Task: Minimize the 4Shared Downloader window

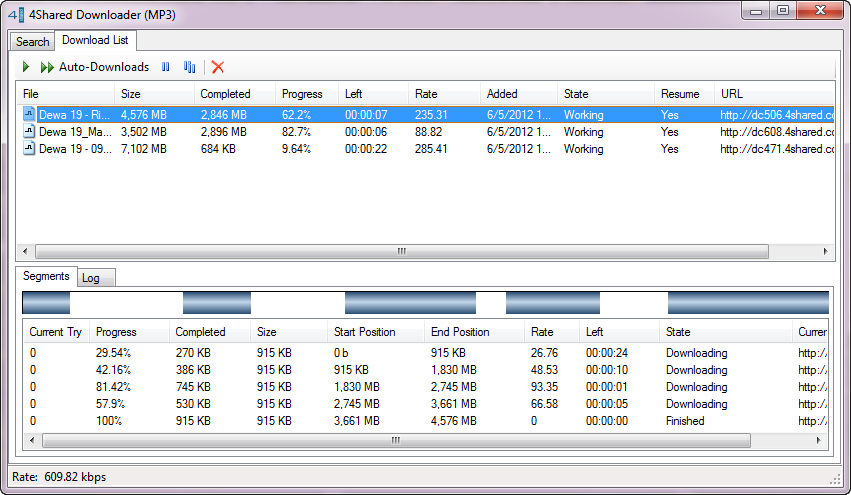Action: point(756,11)
